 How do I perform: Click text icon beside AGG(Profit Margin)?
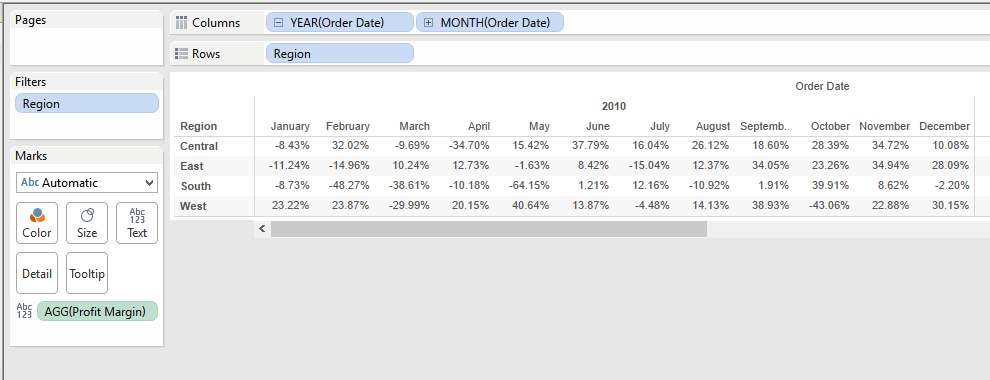pyautogui.click(x=25, y=311)
